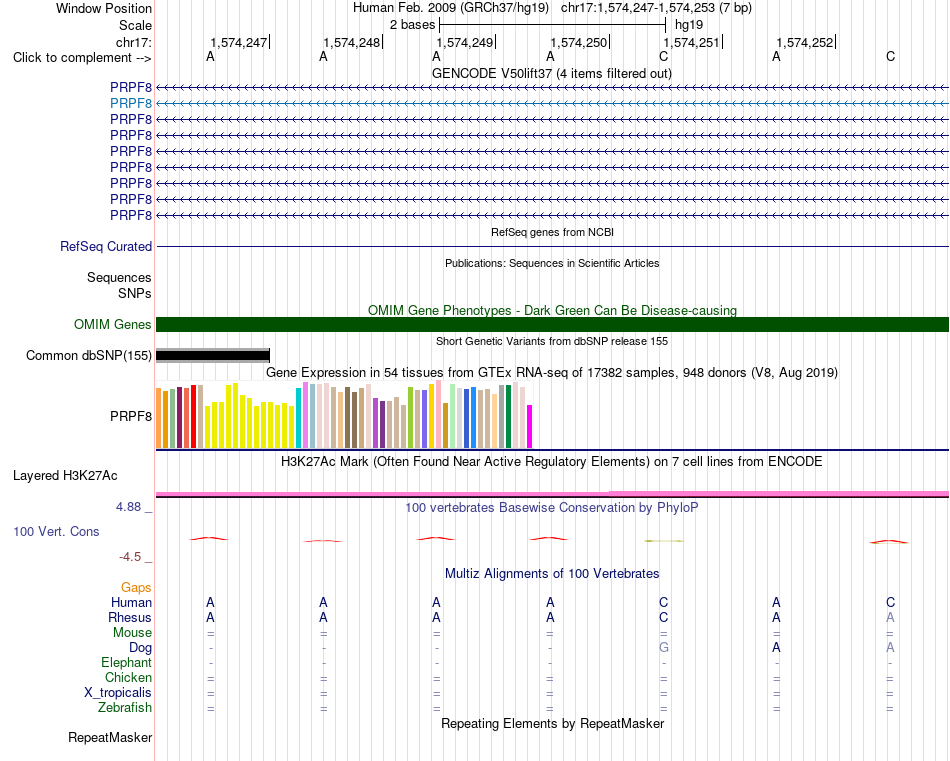Click the G base in the Dog alignment row

pyautogui.click(x=663, y=647)
